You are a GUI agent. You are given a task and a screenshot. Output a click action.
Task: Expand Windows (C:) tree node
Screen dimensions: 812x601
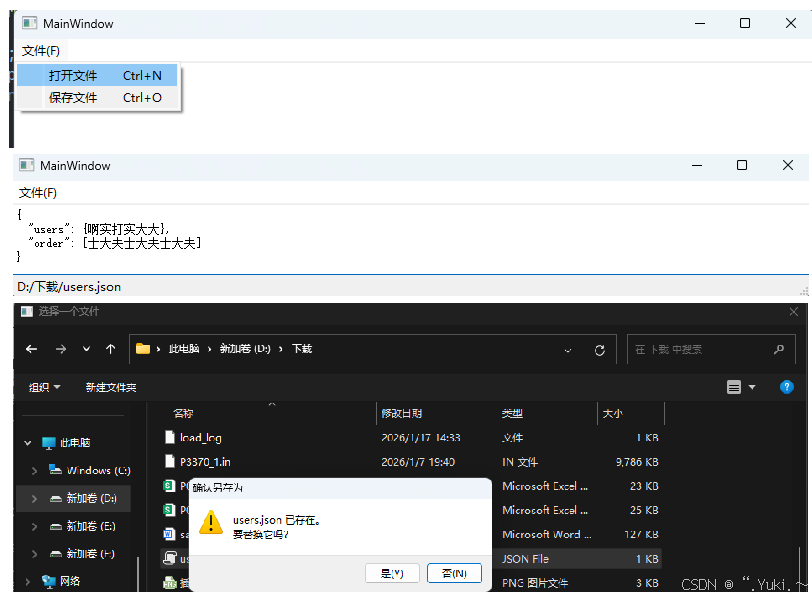click(x=34, y=471)
